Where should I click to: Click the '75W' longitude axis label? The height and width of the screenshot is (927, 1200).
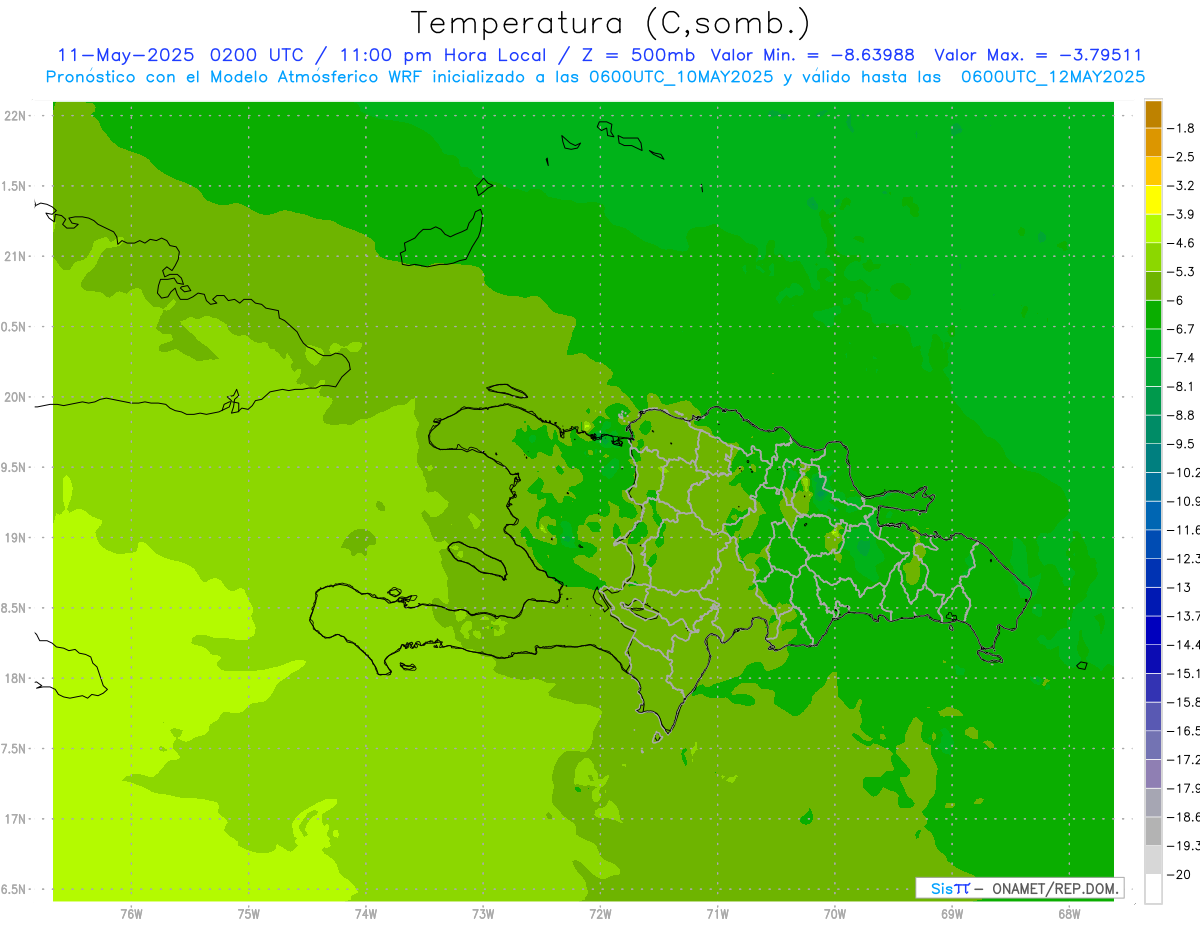click(248, 914)
